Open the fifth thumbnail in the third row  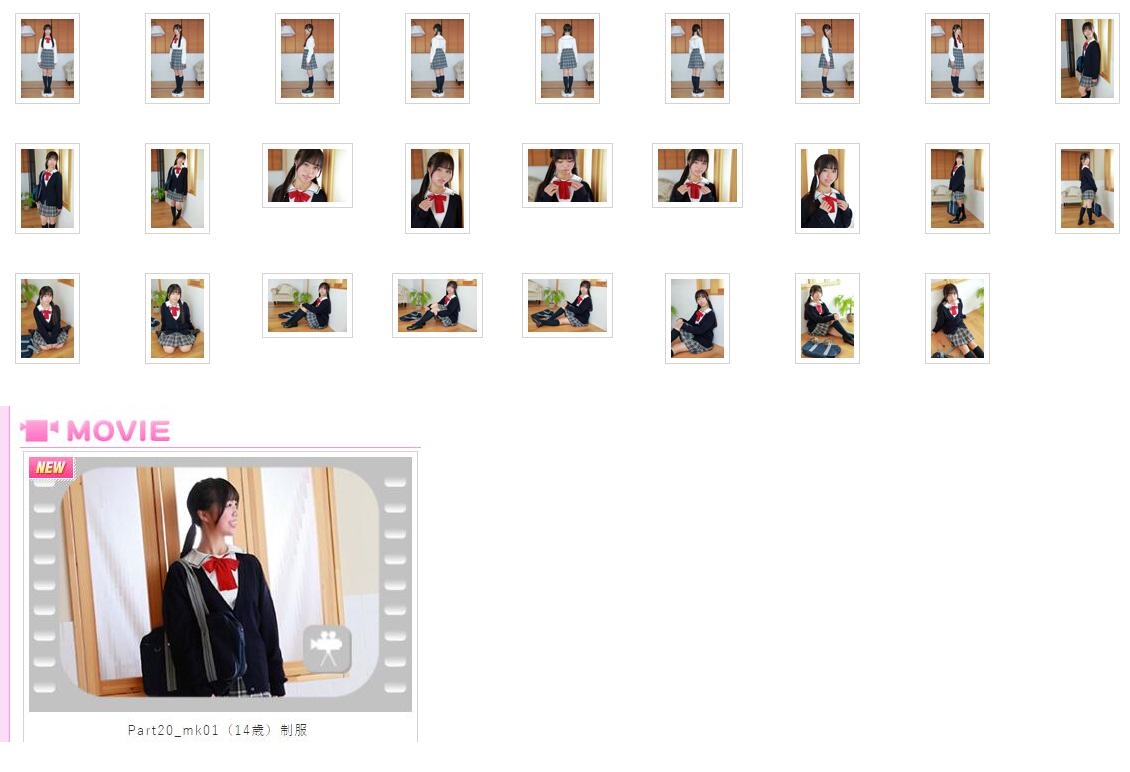[567, 305]
